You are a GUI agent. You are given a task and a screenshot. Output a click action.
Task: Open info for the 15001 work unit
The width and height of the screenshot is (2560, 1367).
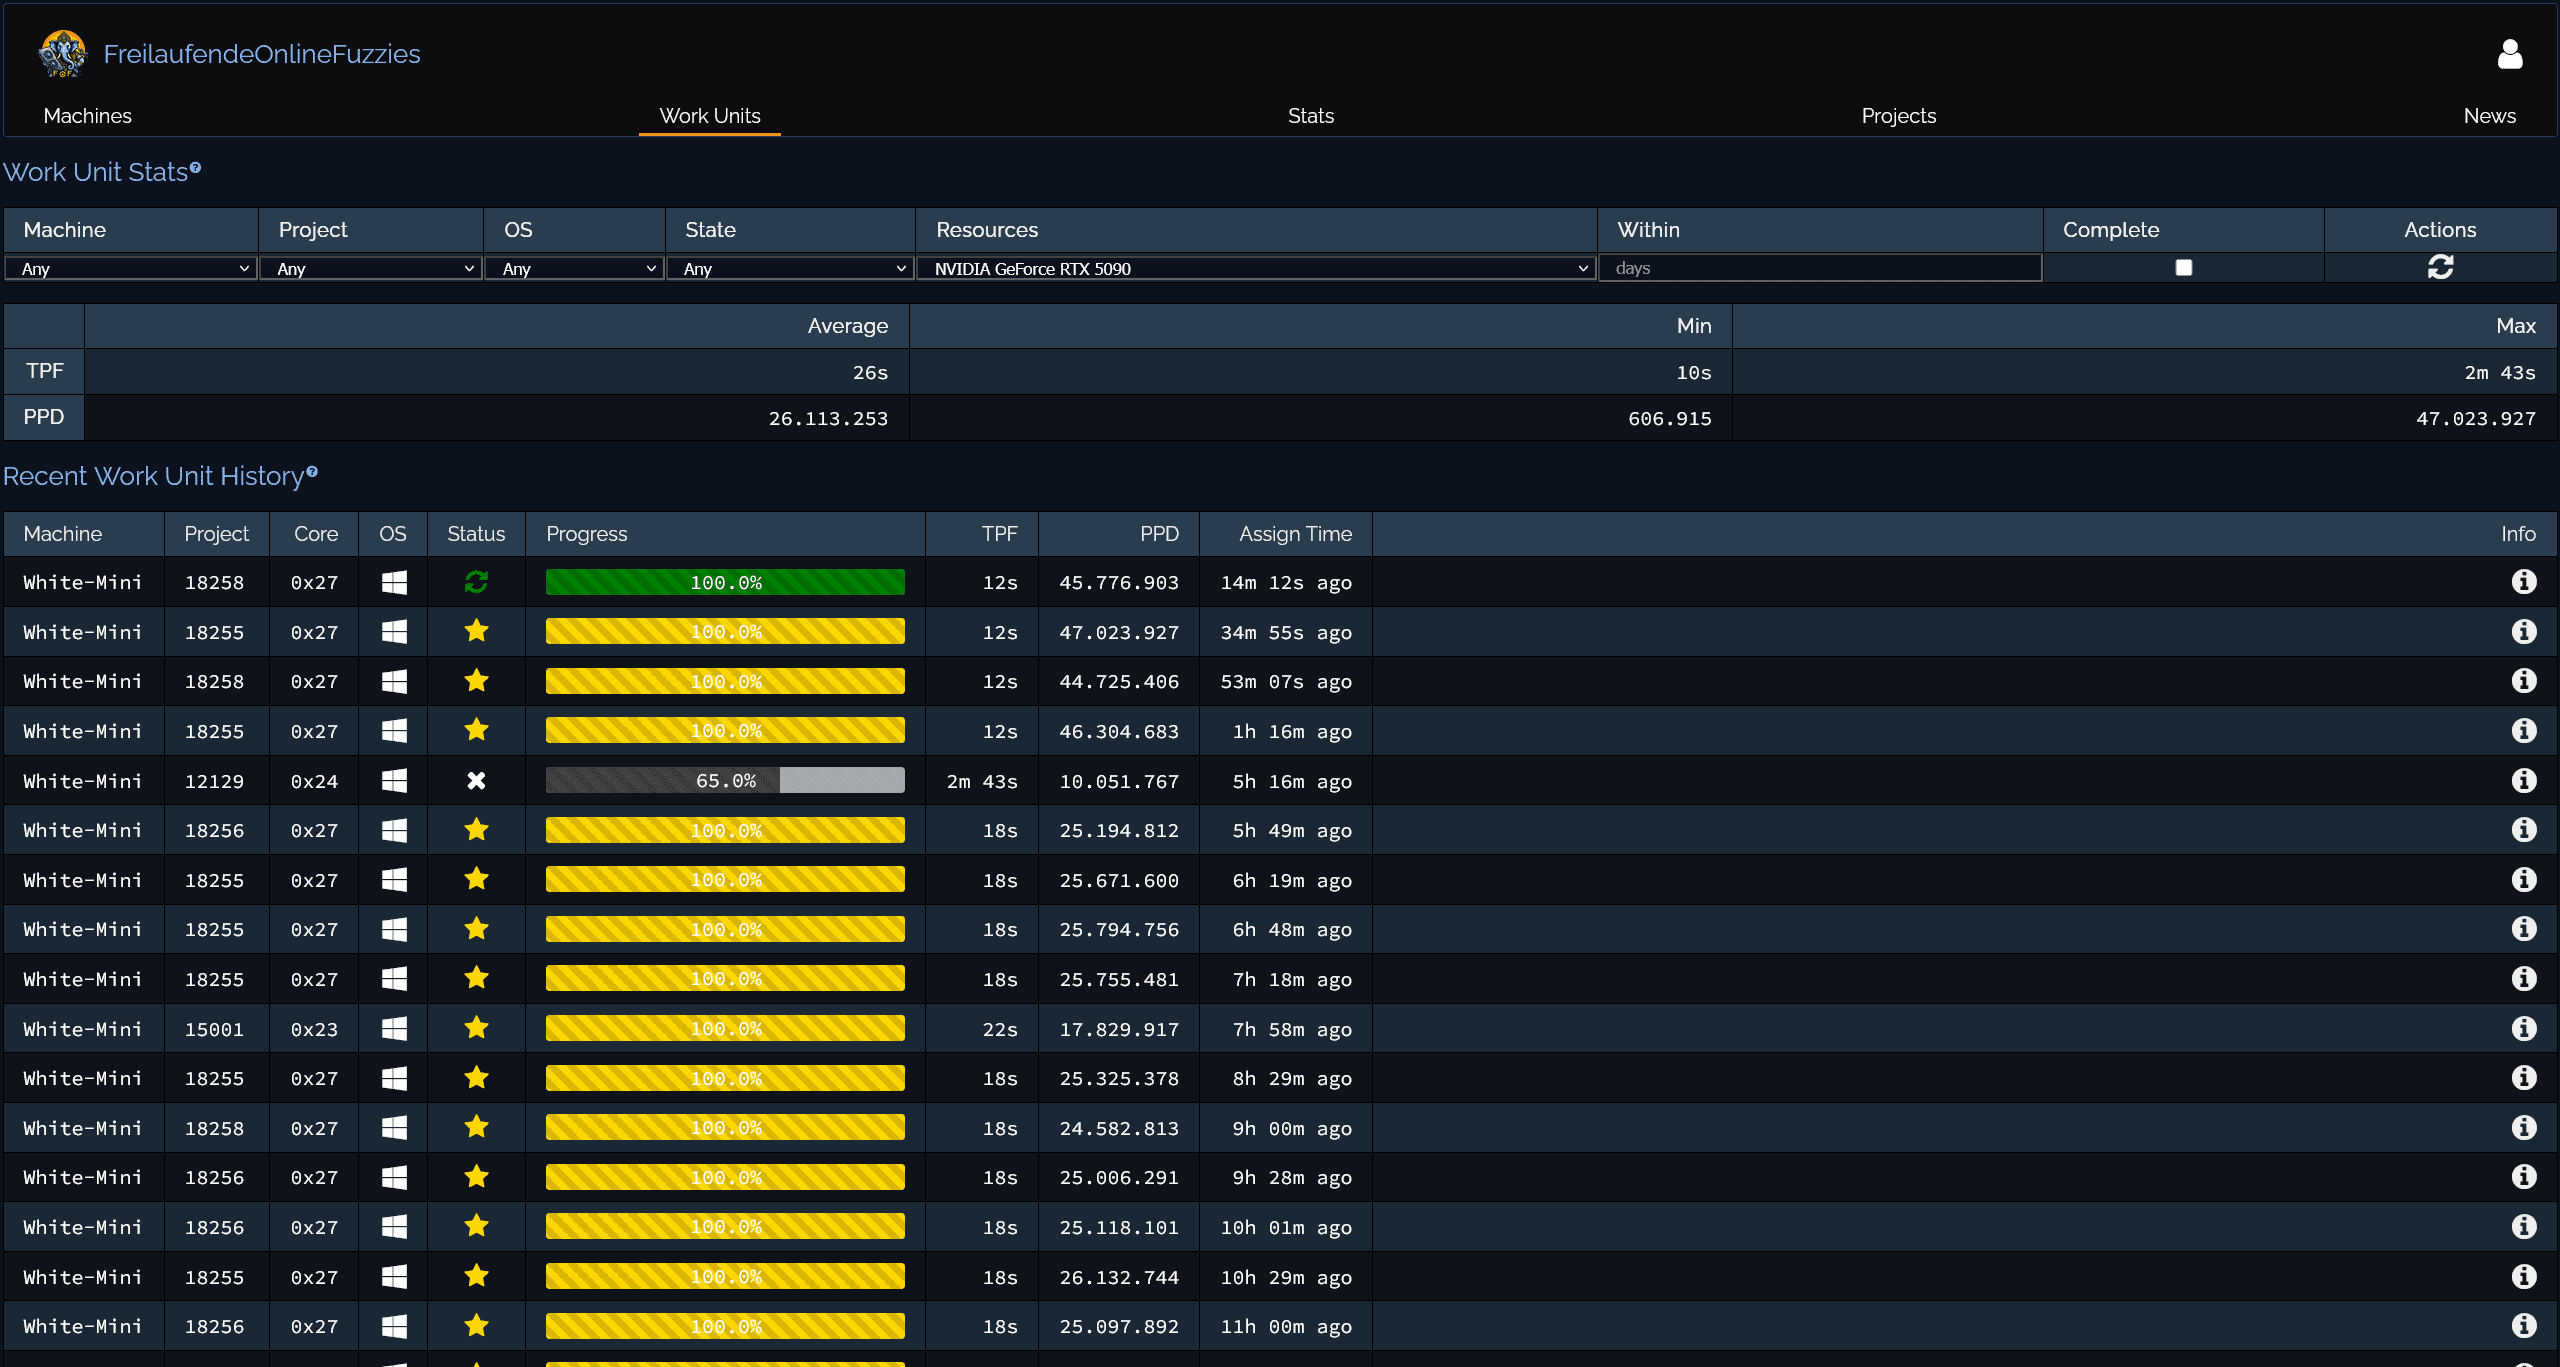click(2523, 1028)
